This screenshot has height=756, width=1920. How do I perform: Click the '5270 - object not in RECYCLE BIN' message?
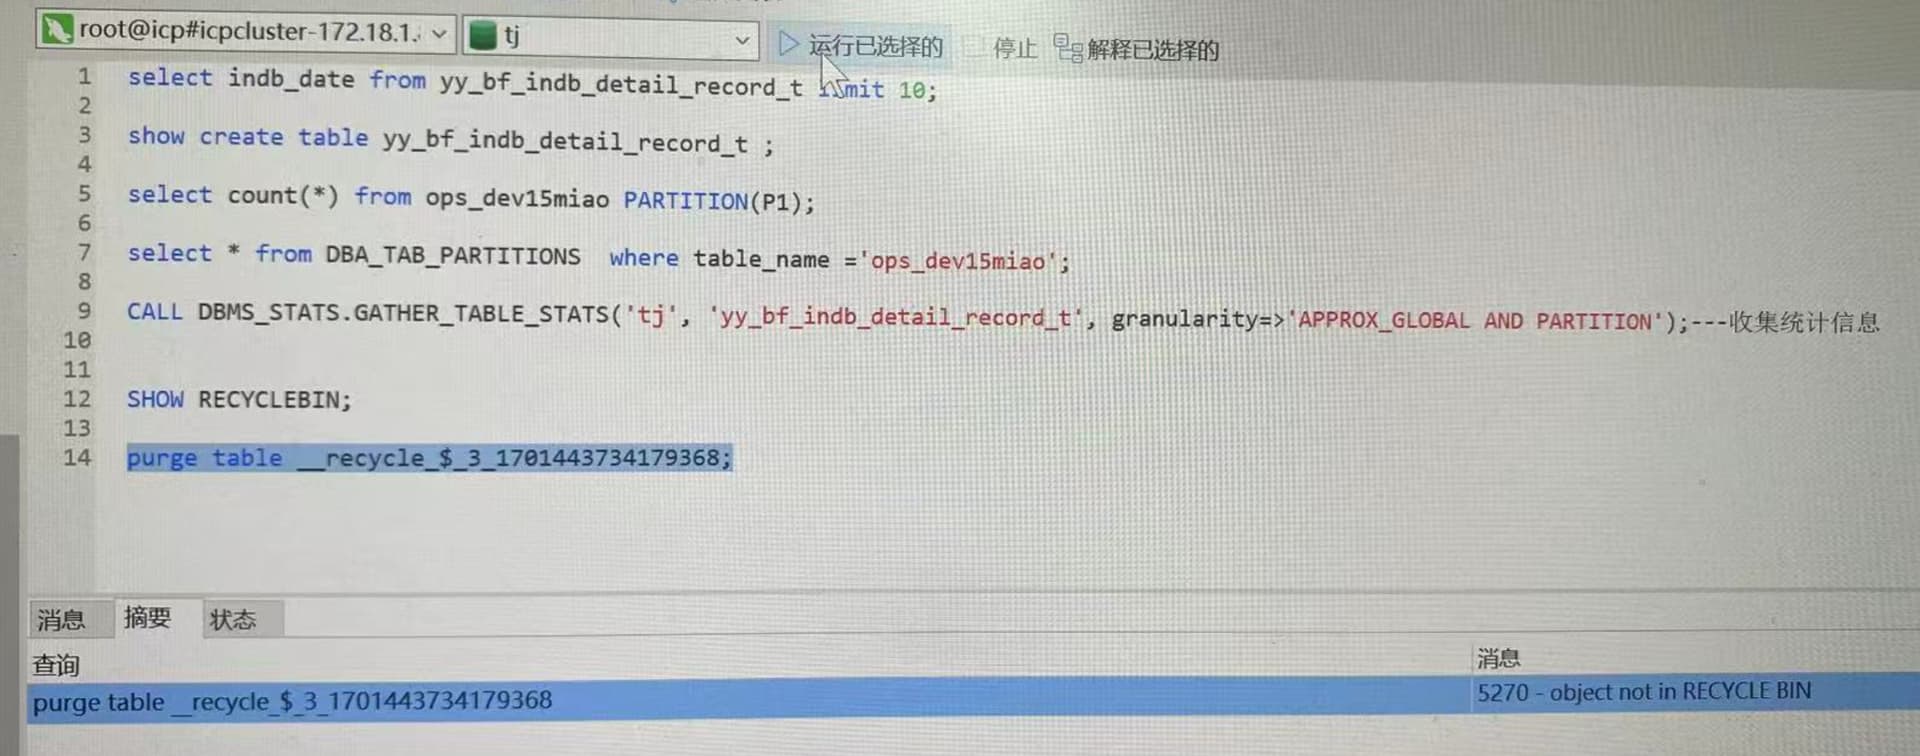1643,692
